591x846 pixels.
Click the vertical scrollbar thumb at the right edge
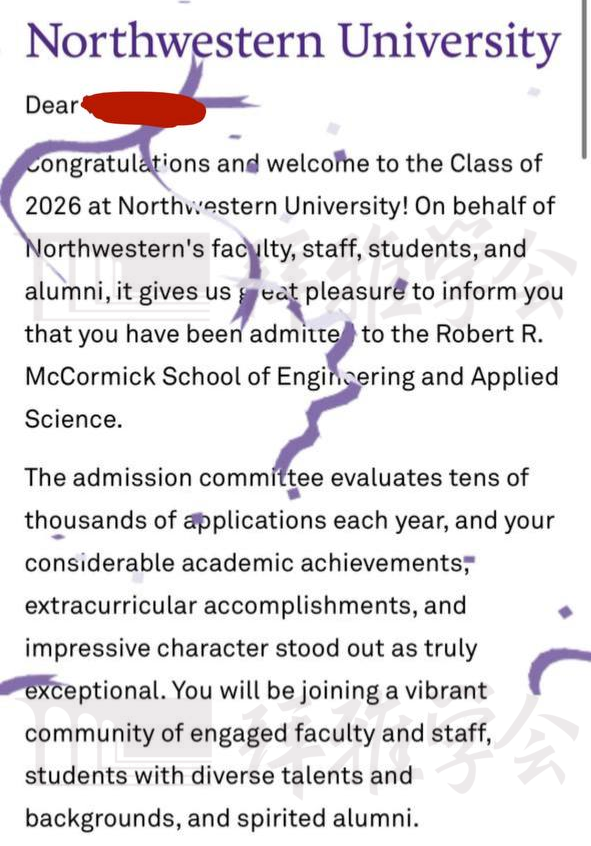584,79
